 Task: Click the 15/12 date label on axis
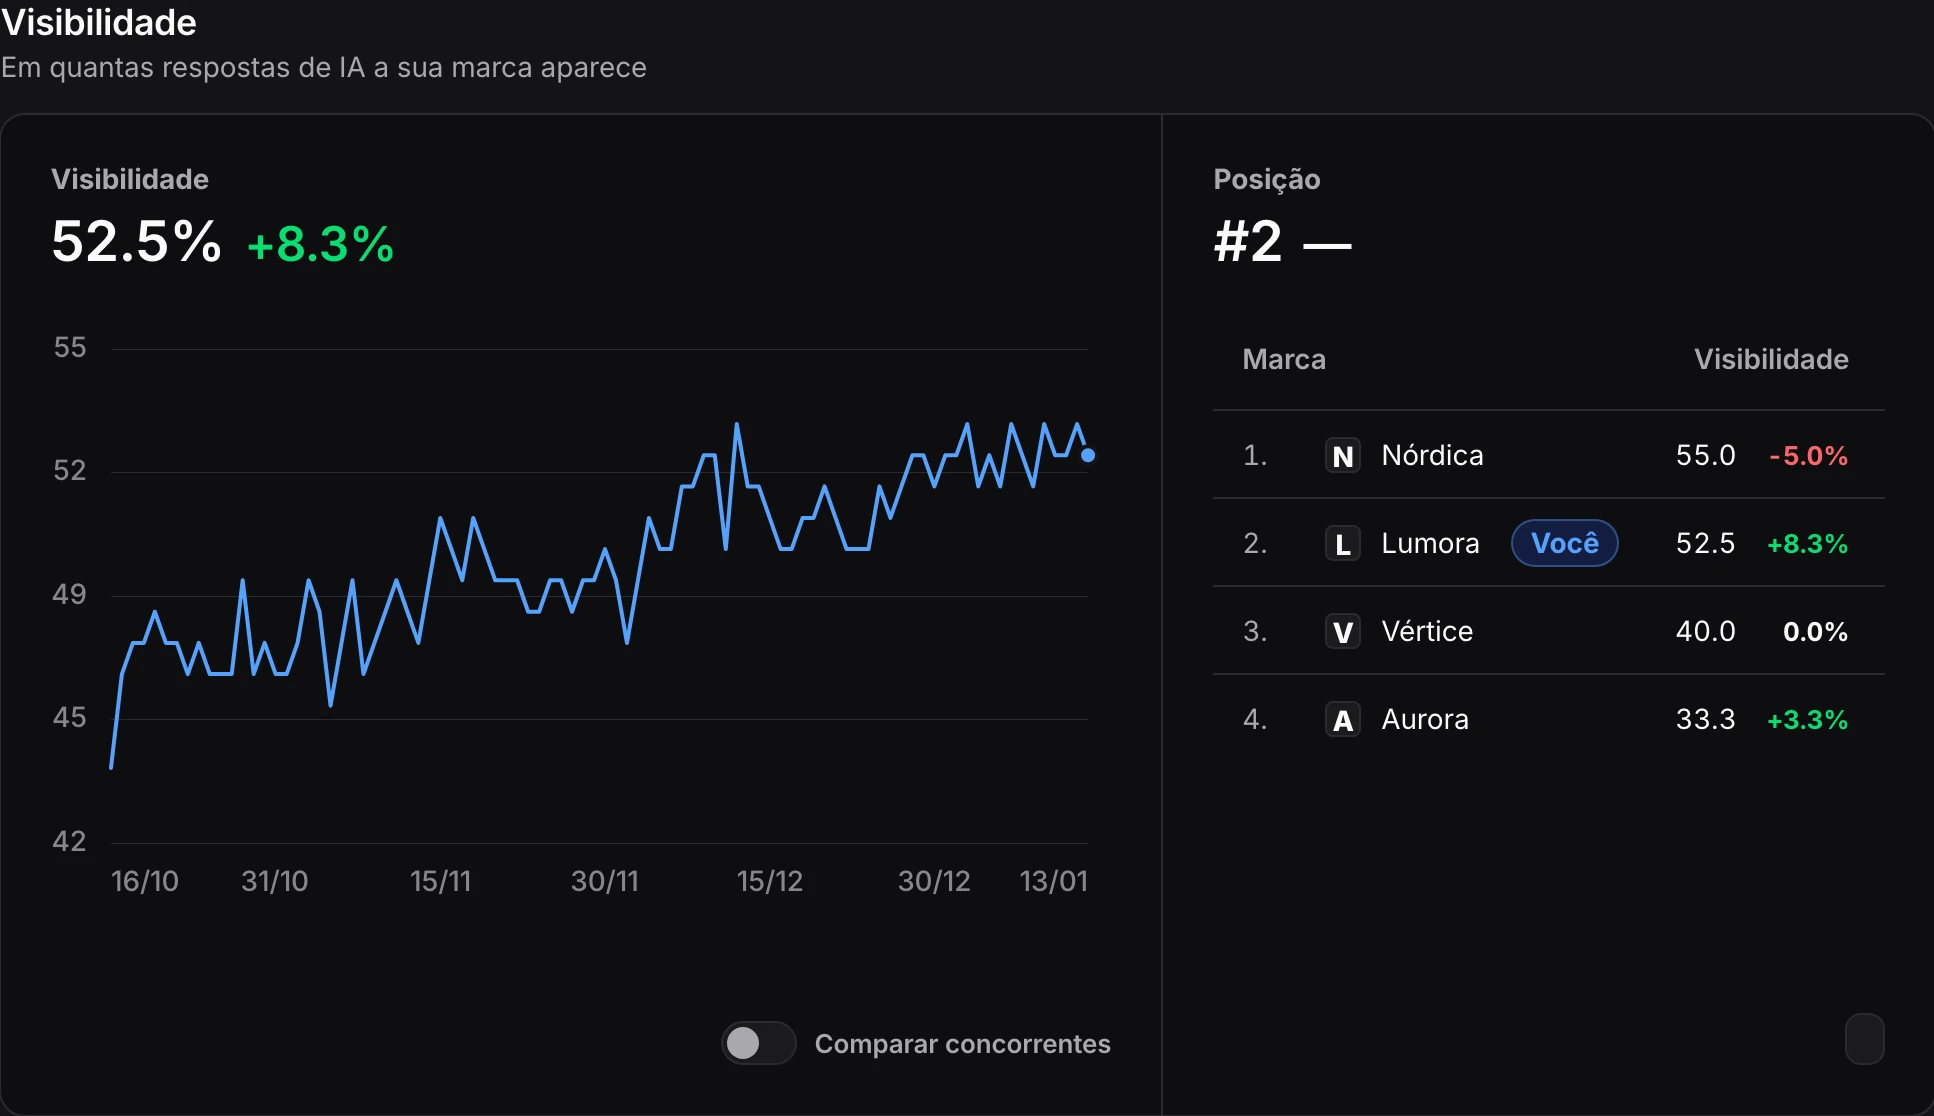pyautogui.click(x=770, y=881)
